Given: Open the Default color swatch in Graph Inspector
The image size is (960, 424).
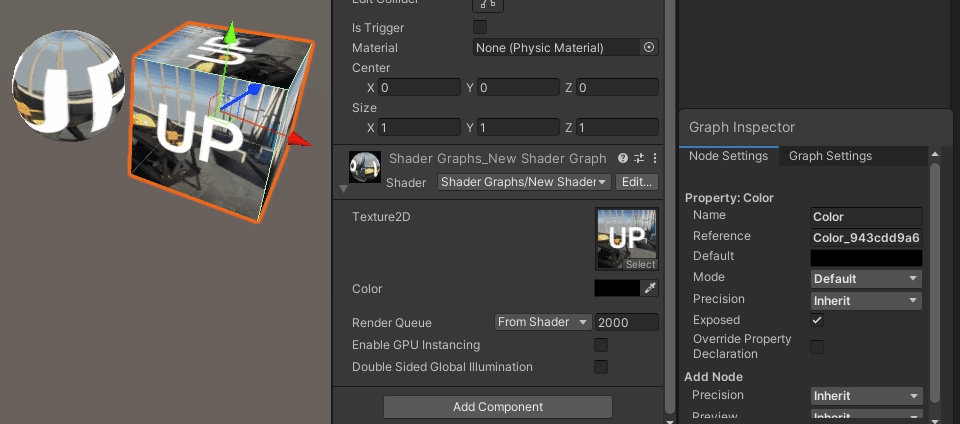Looking at the screenshot, I should pos(866,257).
